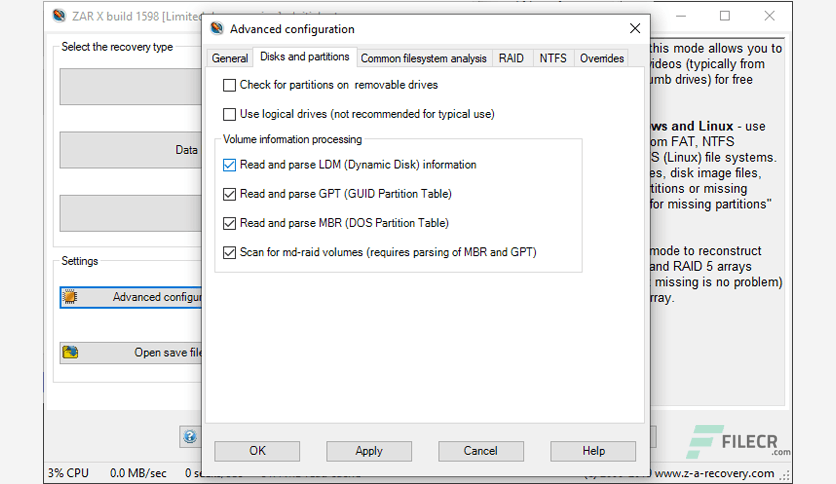Viewport: 836px width, 484px height.
Task: Click the Advanced configuration chip icon
Action: click(x=70, y=297)
